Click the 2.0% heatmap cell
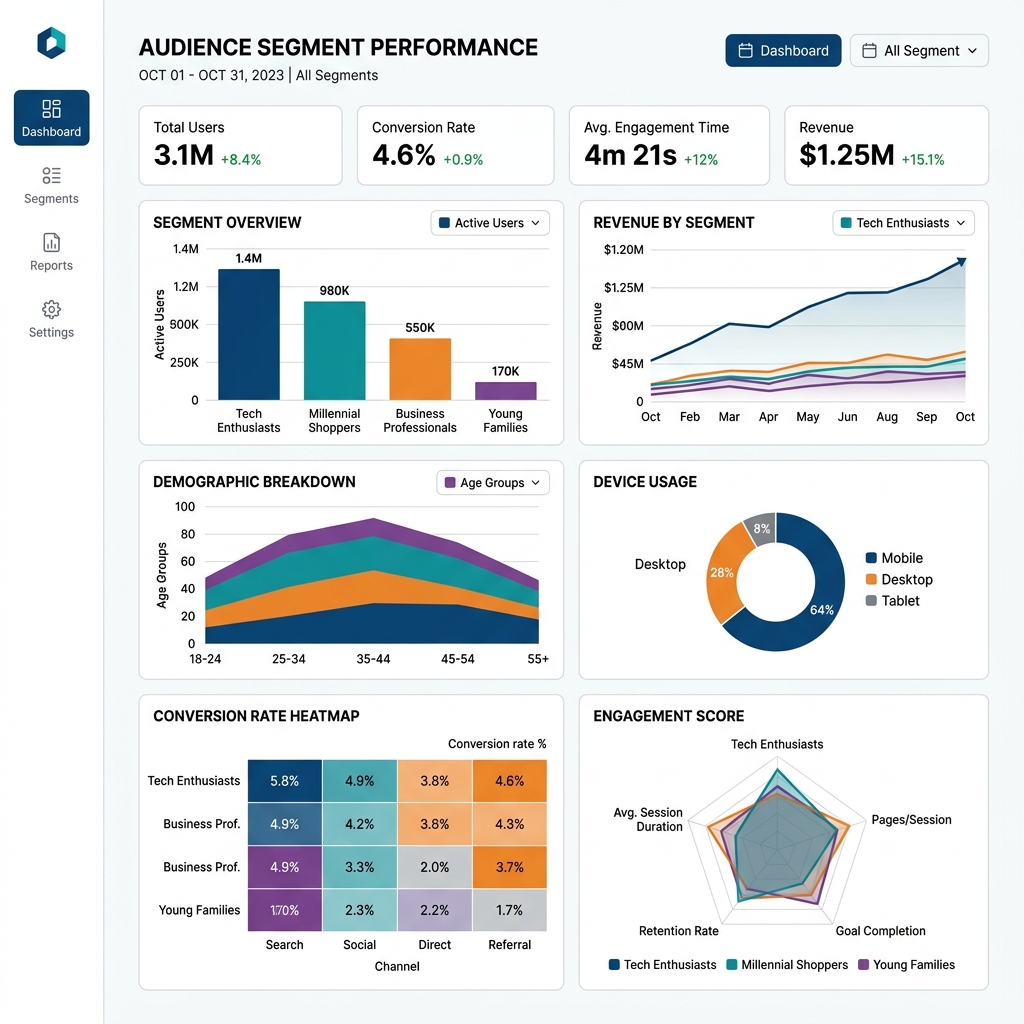This screenshot has height=1024, width=1024. coord(435,867)
